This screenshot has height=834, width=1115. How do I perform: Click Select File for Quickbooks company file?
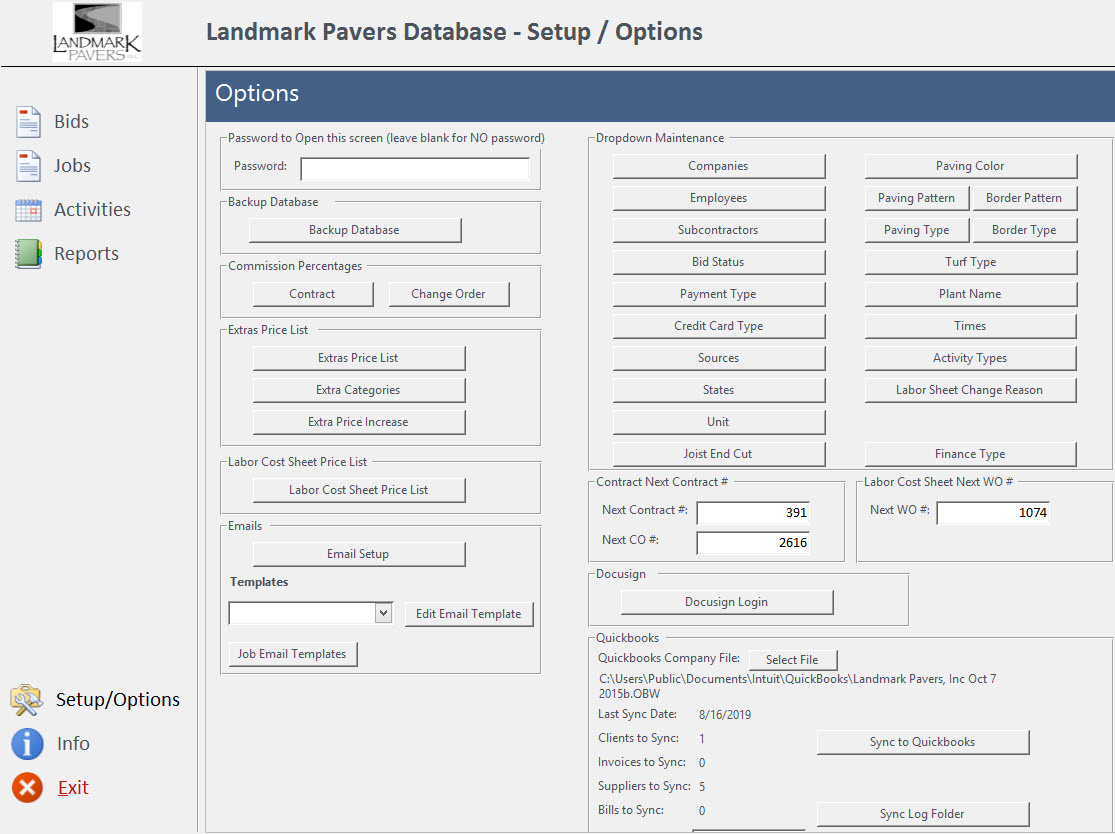point(792,660)
